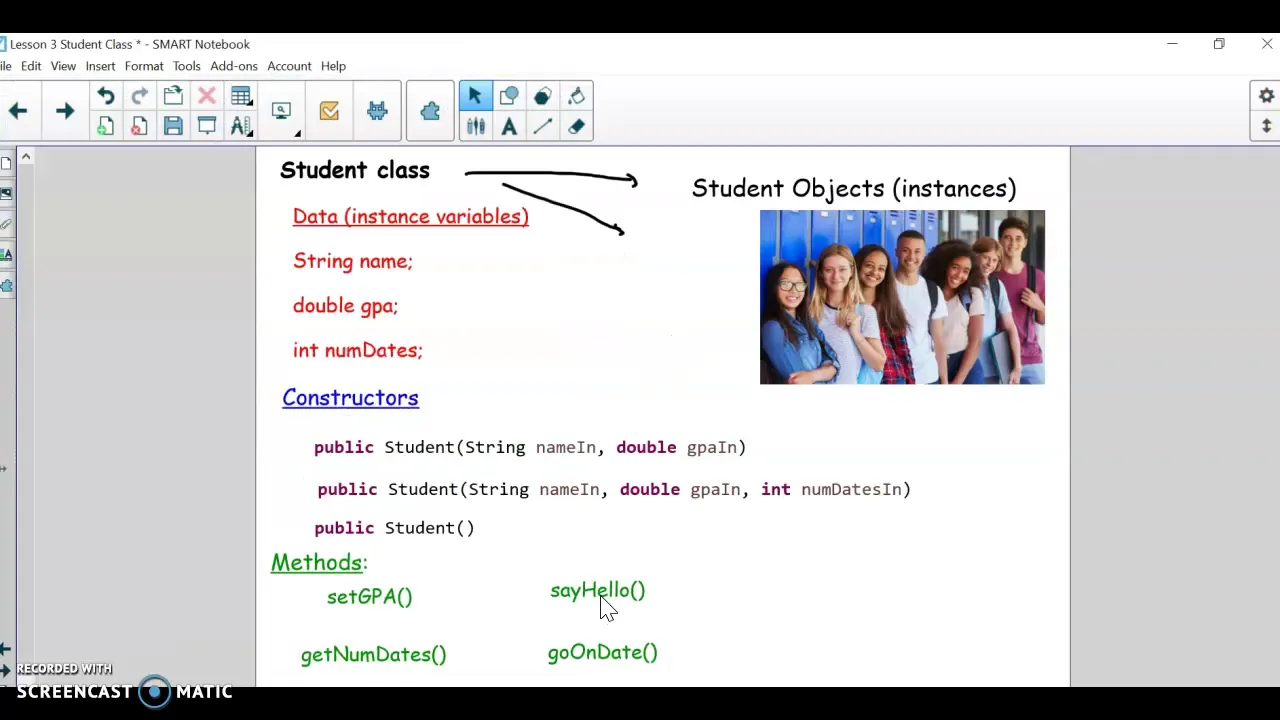Restore down the SMART Notebook window
Viewport: 1280px width, 720px height.
[x=1219, y=44]
